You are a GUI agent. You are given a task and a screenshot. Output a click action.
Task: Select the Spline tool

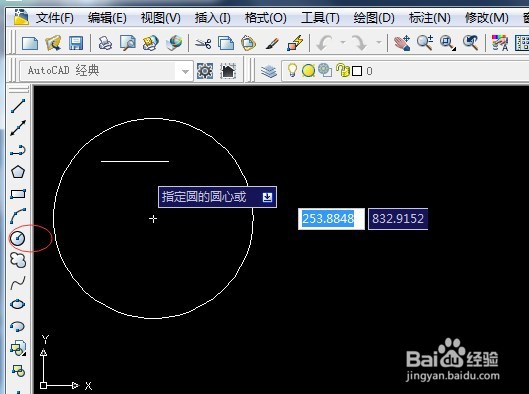point(18,283)
